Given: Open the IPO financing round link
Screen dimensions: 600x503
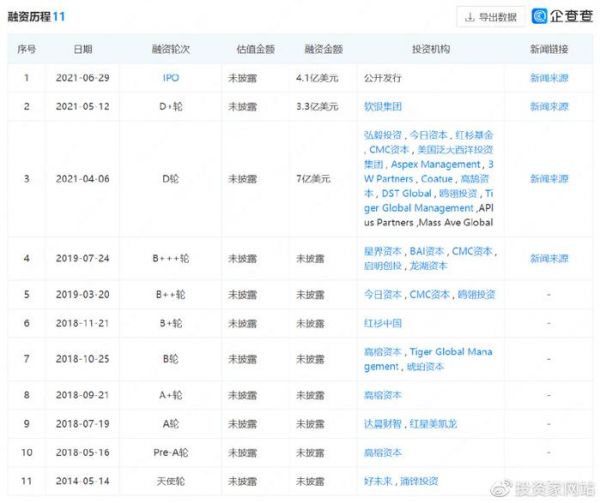Looking at the screenshot, I should click(x=170, y=77).
